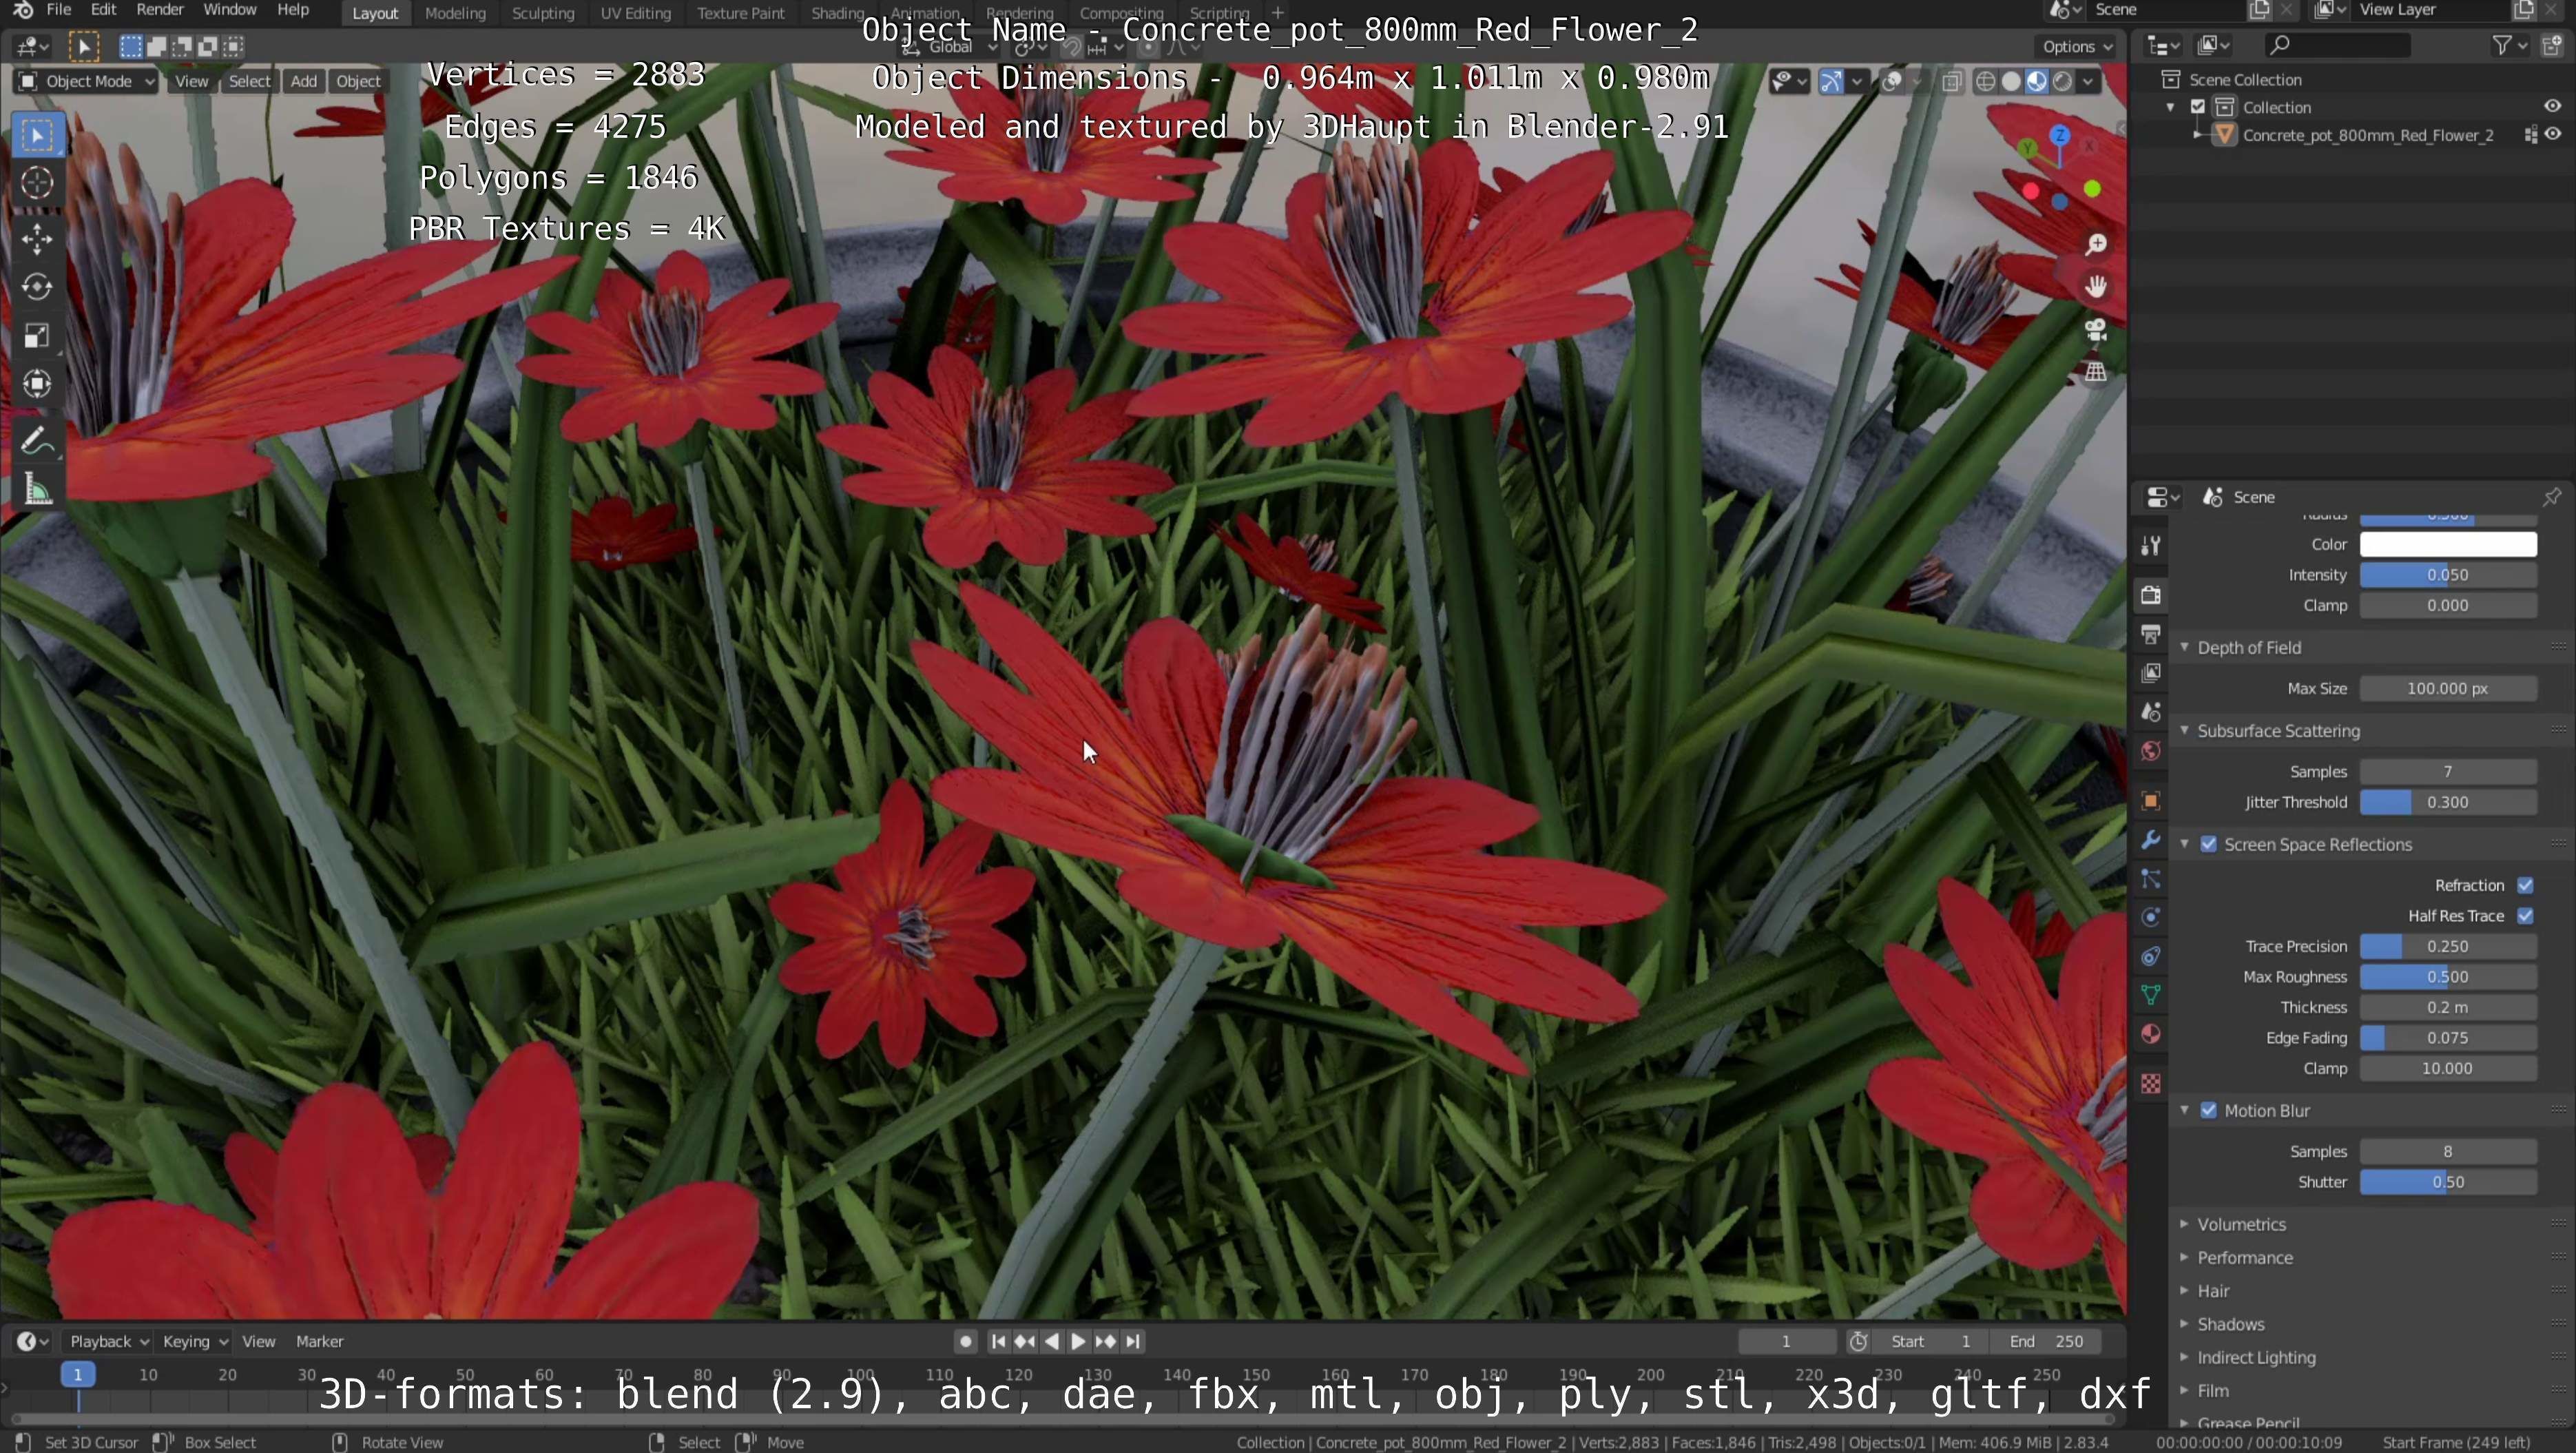Click the zoom magnifier viewport icon

click(2096, 244)
